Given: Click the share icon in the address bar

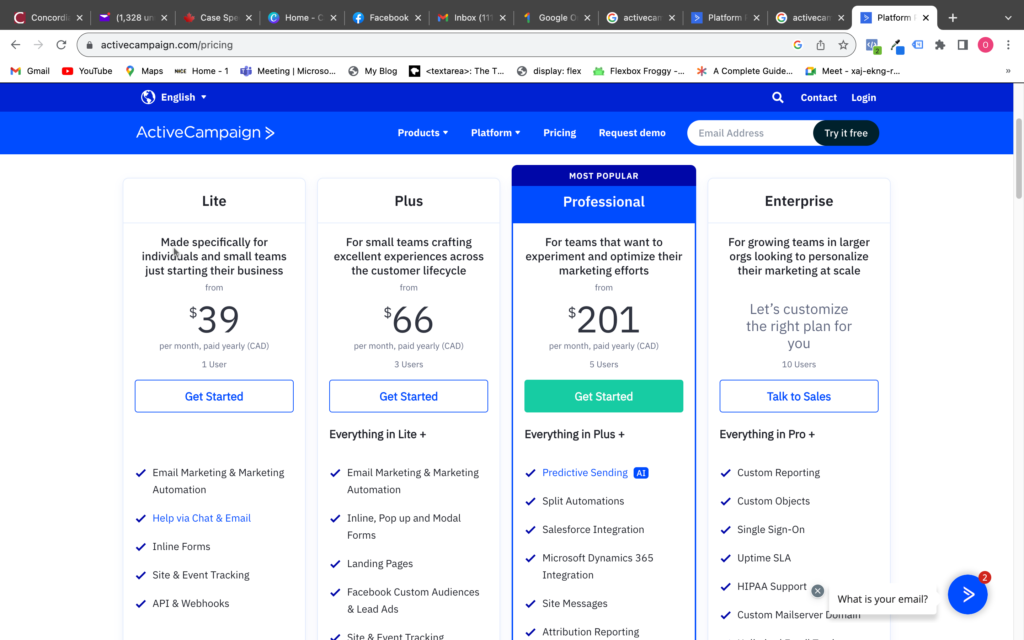Looking at the screenshot, I should tap(821, 45).
